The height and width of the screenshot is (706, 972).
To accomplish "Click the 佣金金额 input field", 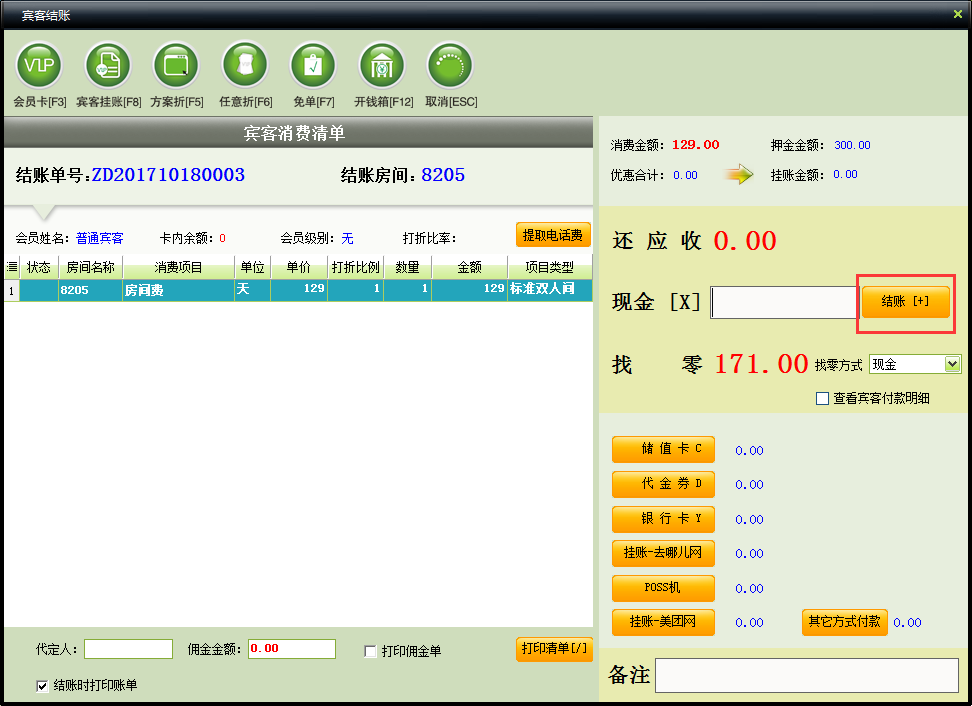I will tap(292, 649).
